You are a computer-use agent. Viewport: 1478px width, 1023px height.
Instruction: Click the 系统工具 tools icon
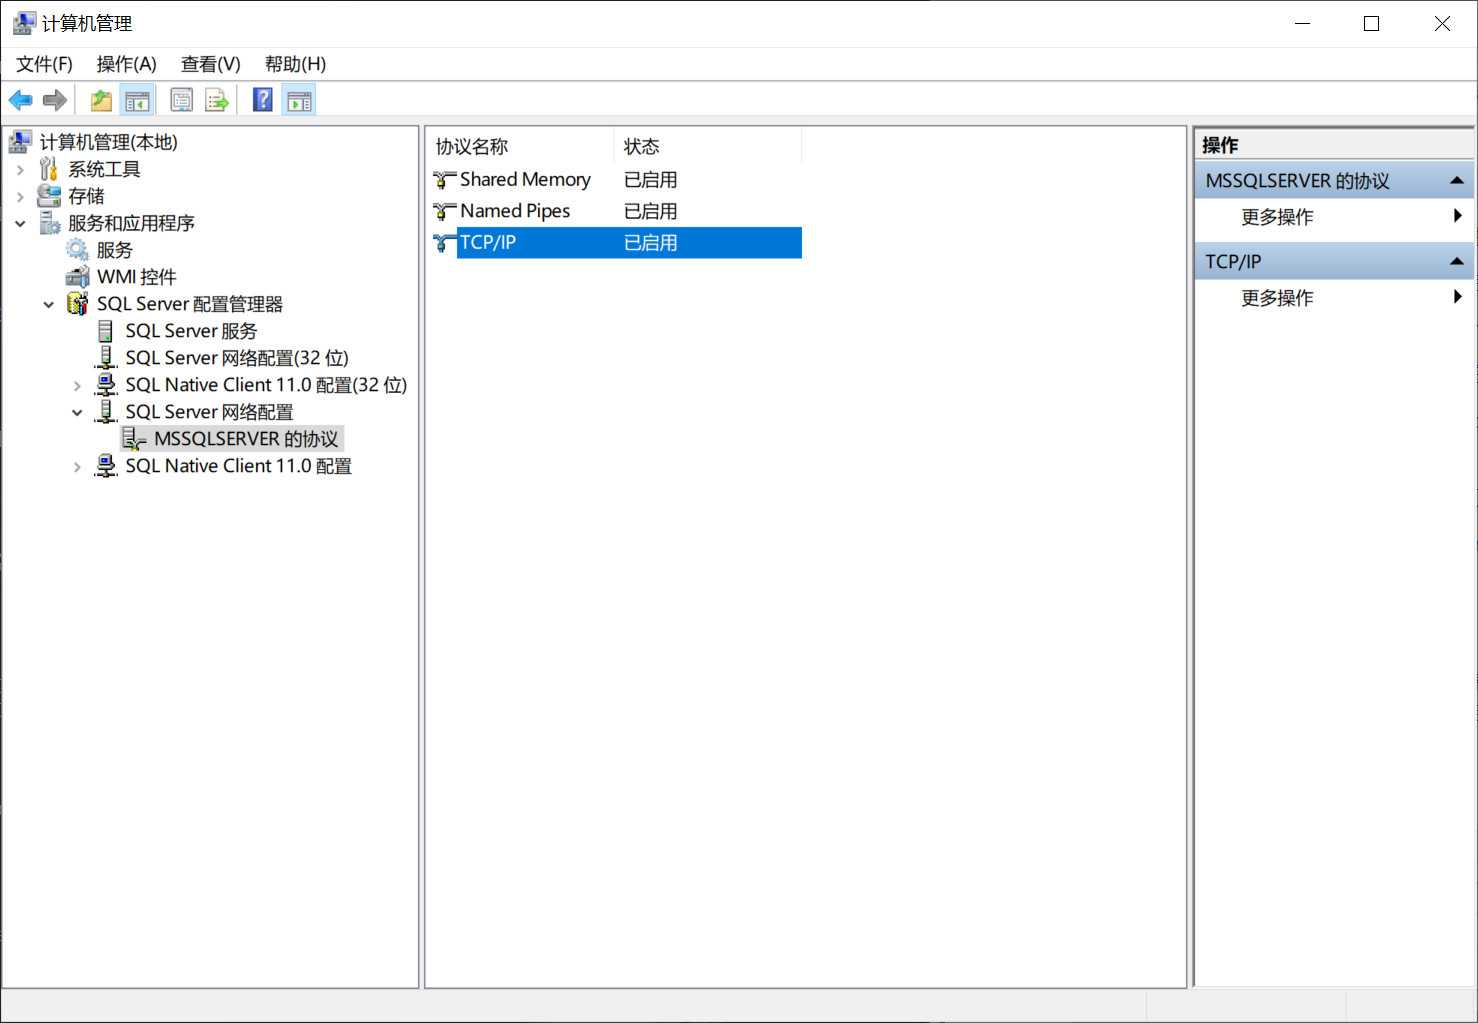[49, 169]
